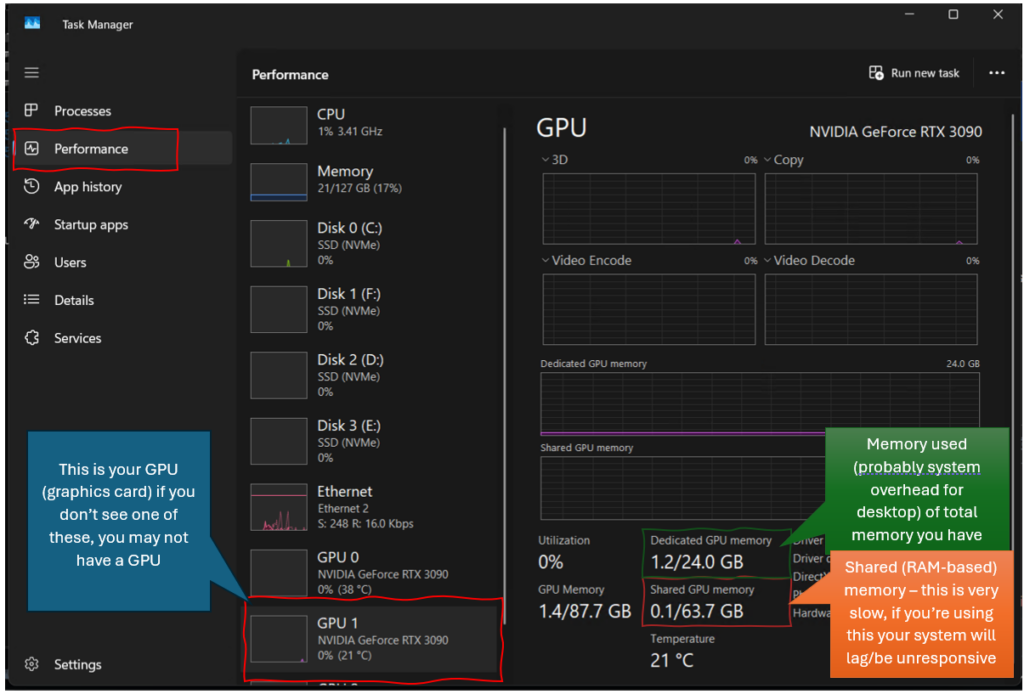
Task: Click the 1.4/87.7 GB GPU Memory value
Action: coord(584,611)
